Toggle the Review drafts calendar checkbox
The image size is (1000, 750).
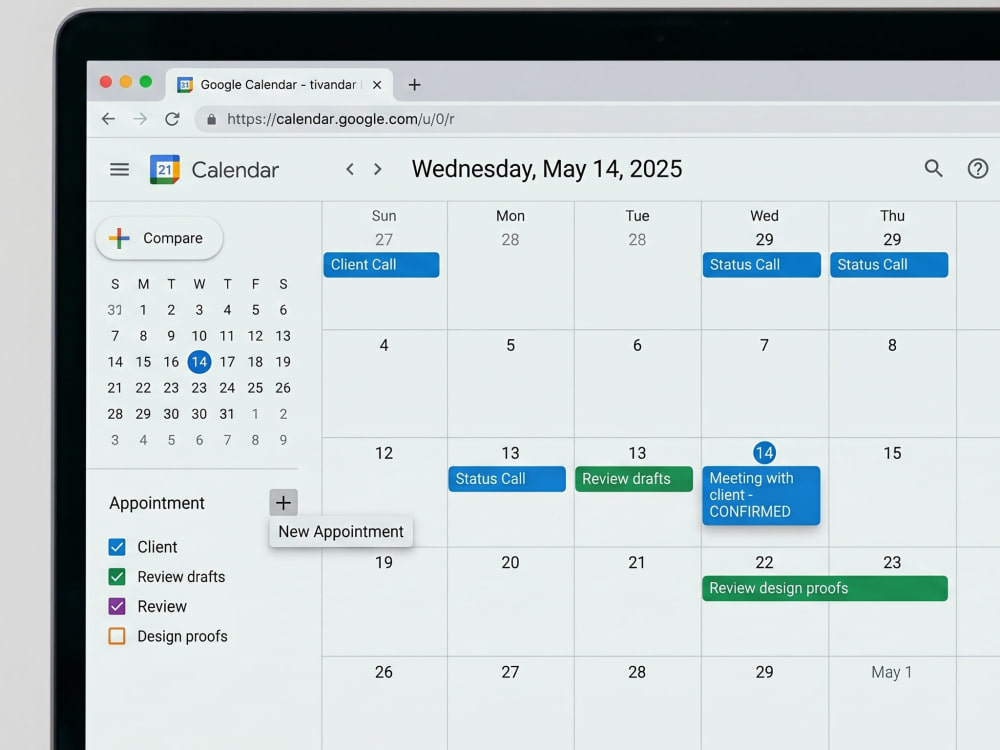click(117, 577)
